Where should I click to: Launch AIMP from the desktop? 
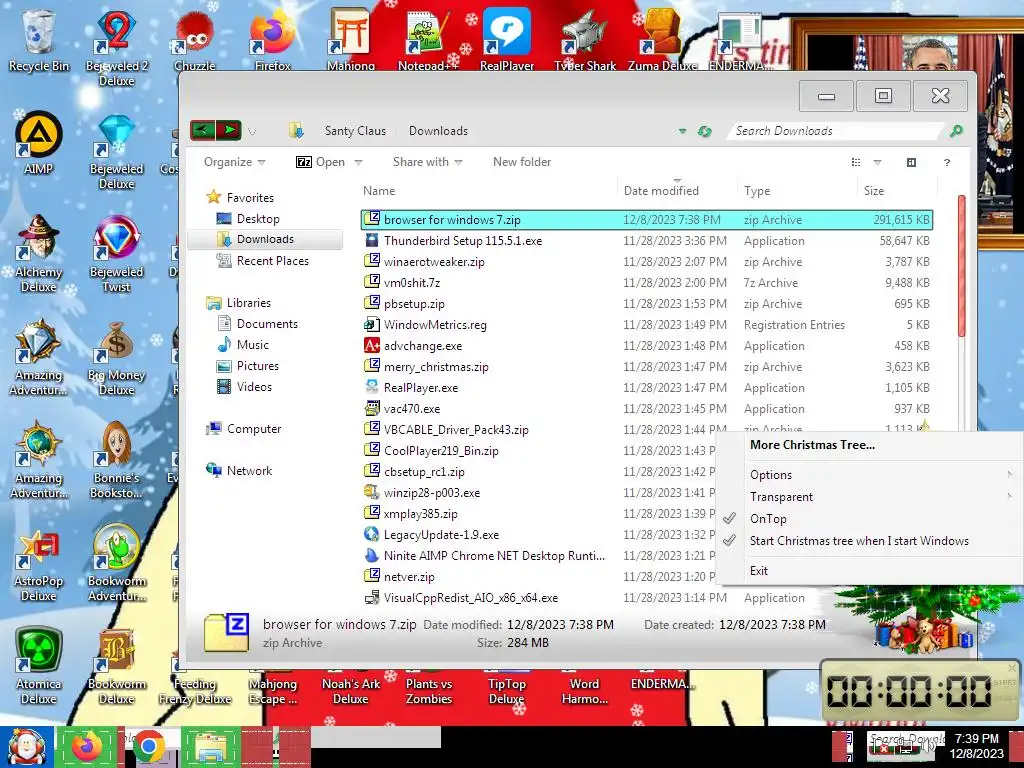pos(39,142)
